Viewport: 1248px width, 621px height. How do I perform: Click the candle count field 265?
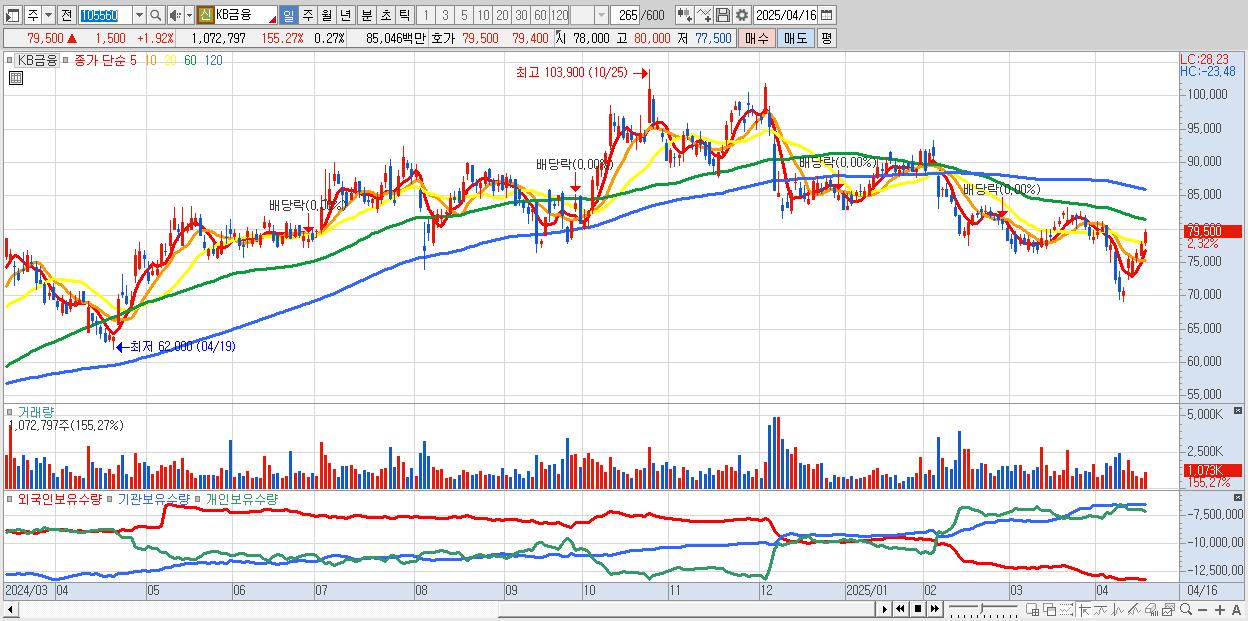[x=626, y=15]
